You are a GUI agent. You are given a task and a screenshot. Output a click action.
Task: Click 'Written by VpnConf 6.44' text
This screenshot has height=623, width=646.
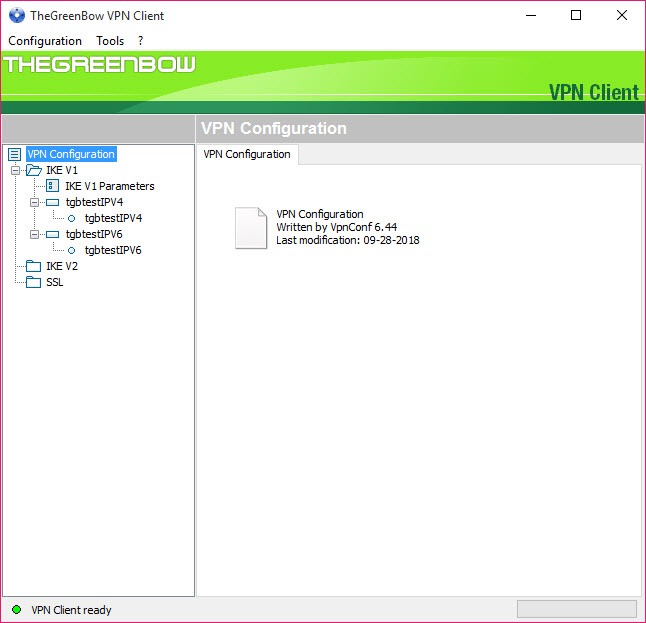coord(337,227)
